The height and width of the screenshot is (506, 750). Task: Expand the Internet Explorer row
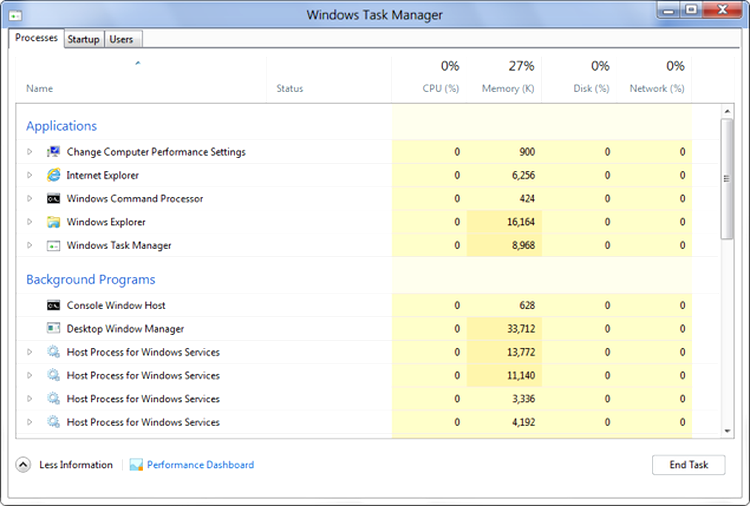pyautogui.click(x=30, y=175)
